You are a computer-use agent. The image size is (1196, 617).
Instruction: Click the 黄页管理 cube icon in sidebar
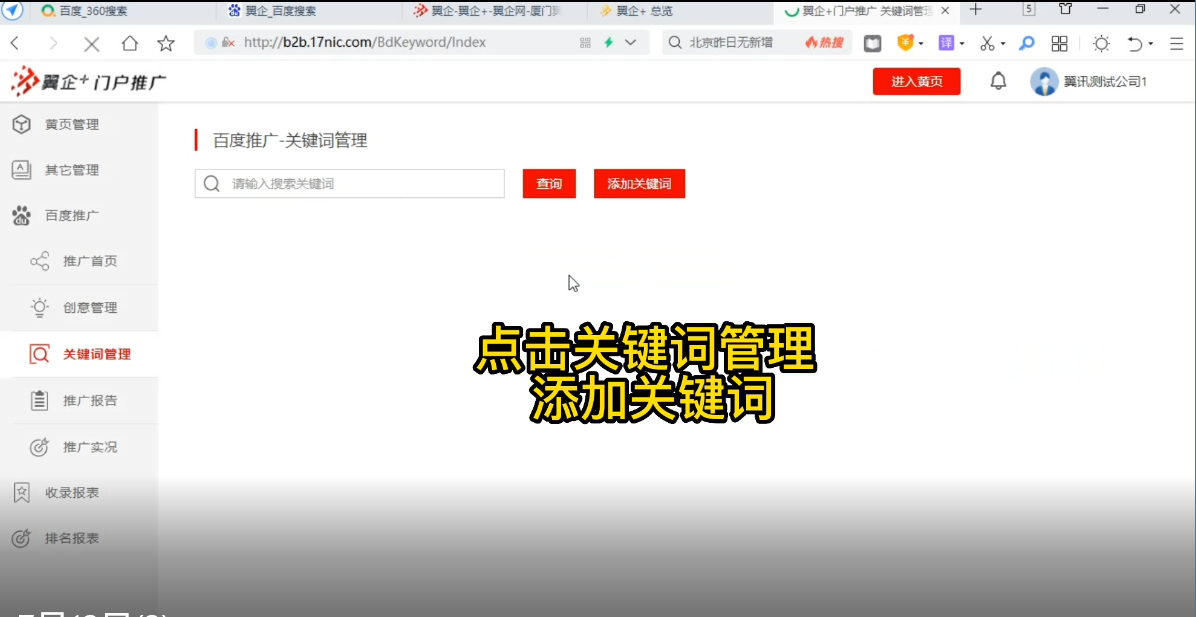[x=21, y=124]
